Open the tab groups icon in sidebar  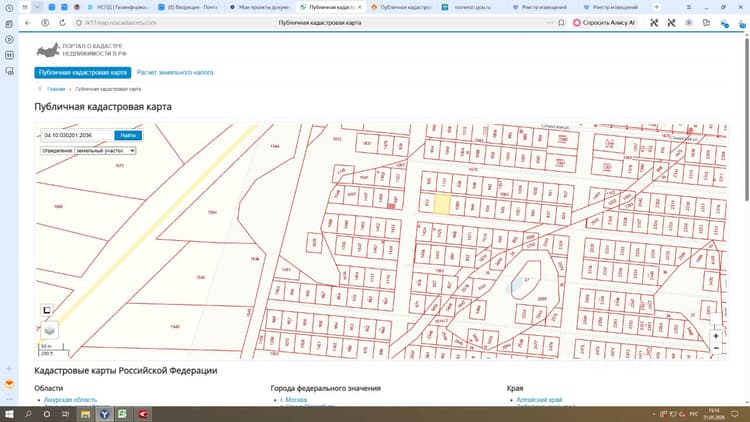pyautogui.click(x=9, y=24)
